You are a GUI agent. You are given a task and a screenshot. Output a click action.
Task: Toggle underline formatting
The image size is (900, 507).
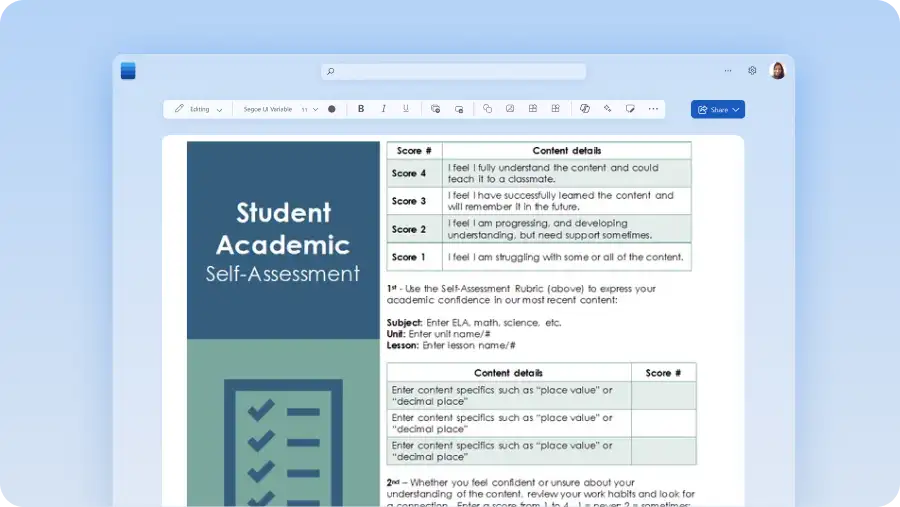[x=406, y=109]
